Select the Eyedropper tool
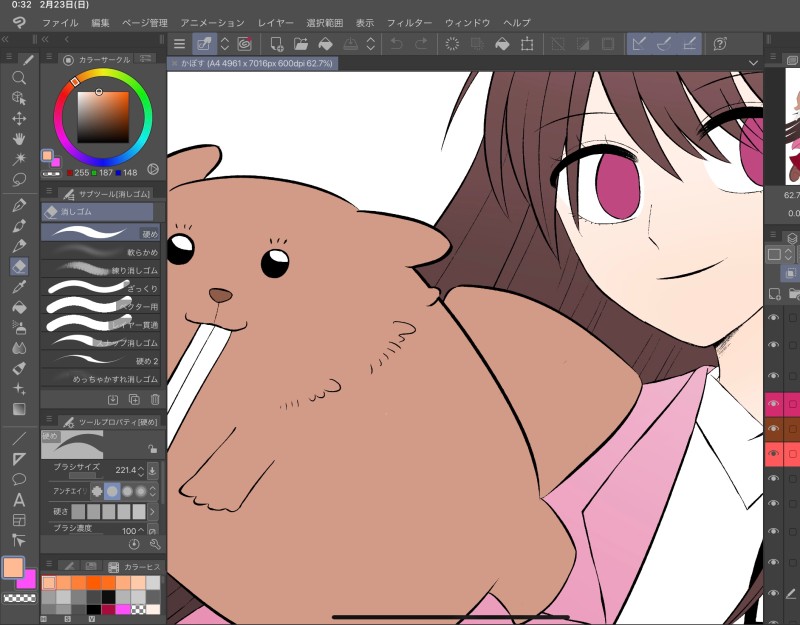 [x=19, y=287]
